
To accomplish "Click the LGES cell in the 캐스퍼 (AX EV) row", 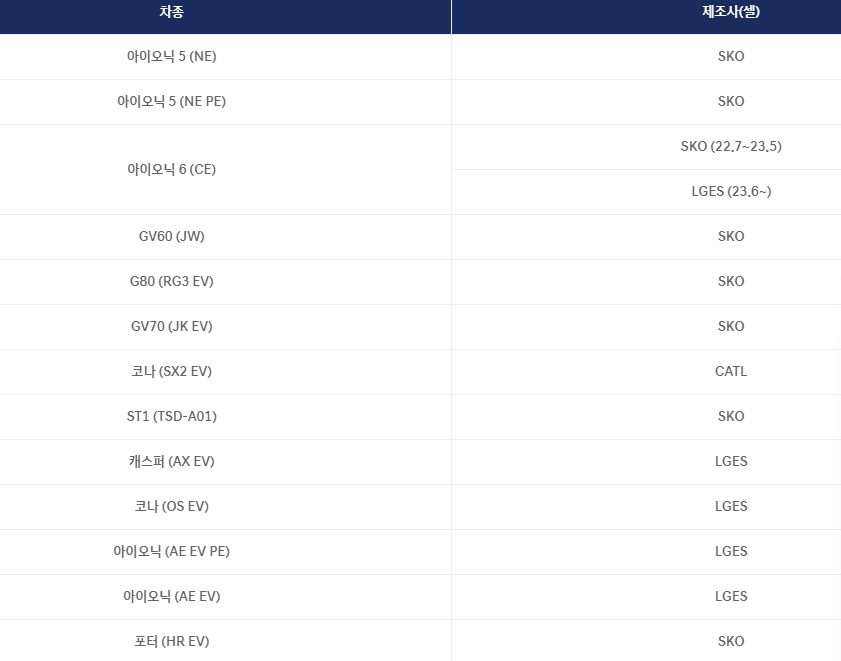I will click(x=731, y=461).
